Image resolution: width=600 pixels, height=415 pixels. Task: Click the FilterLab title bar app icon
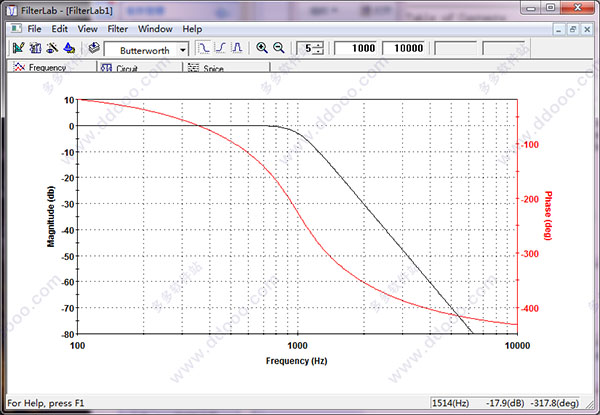coord(12,10)
